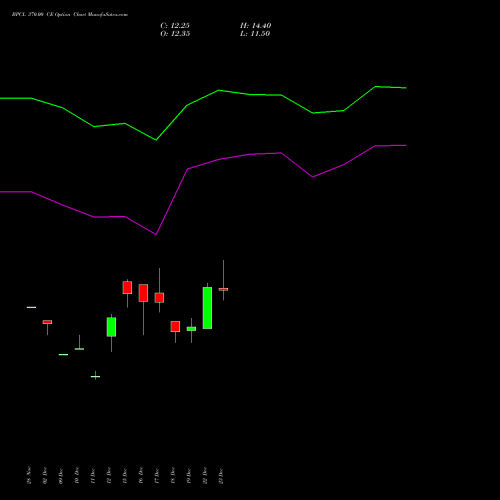The width and height of the screenshot is (500, 500).
Task: Click the red candle body for 17 Dec
Action: pos(159,298)
